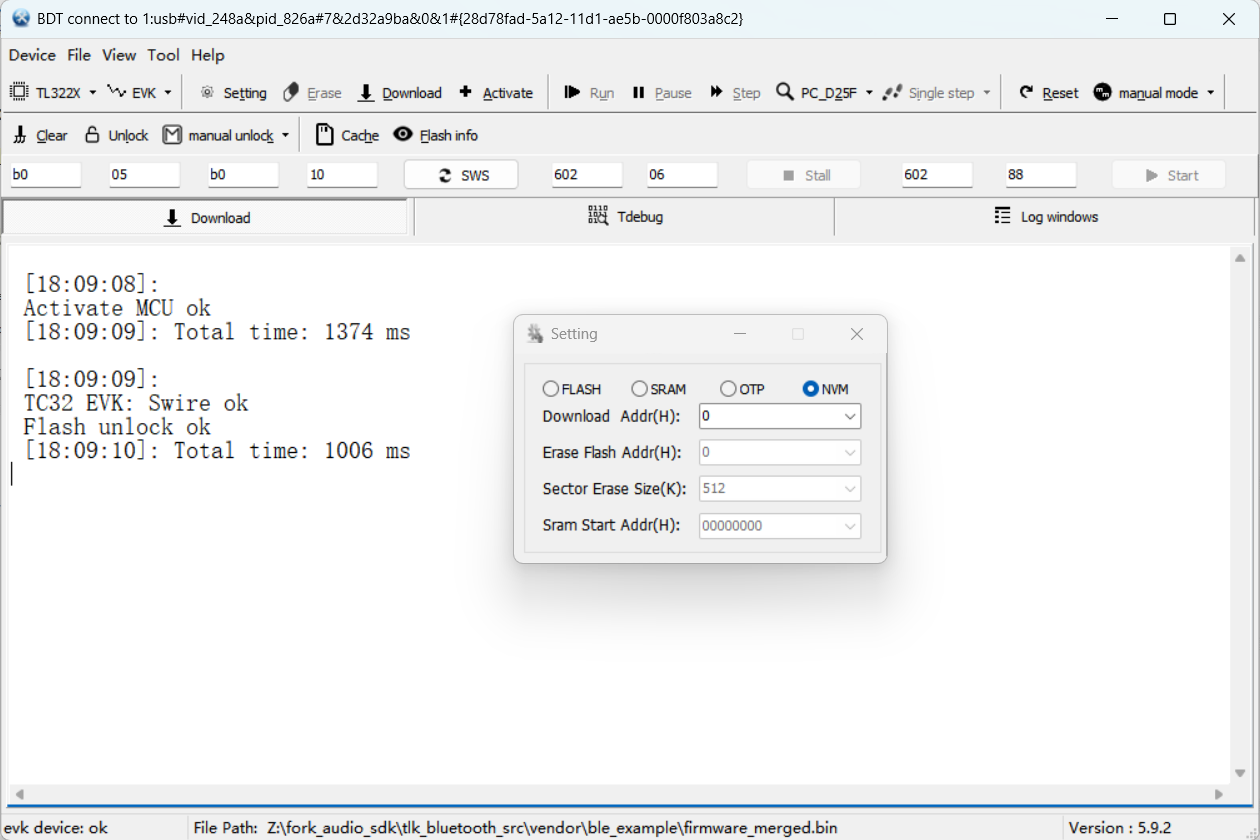
Task: Click the Activate plus icon
Action: coord(466,92)
